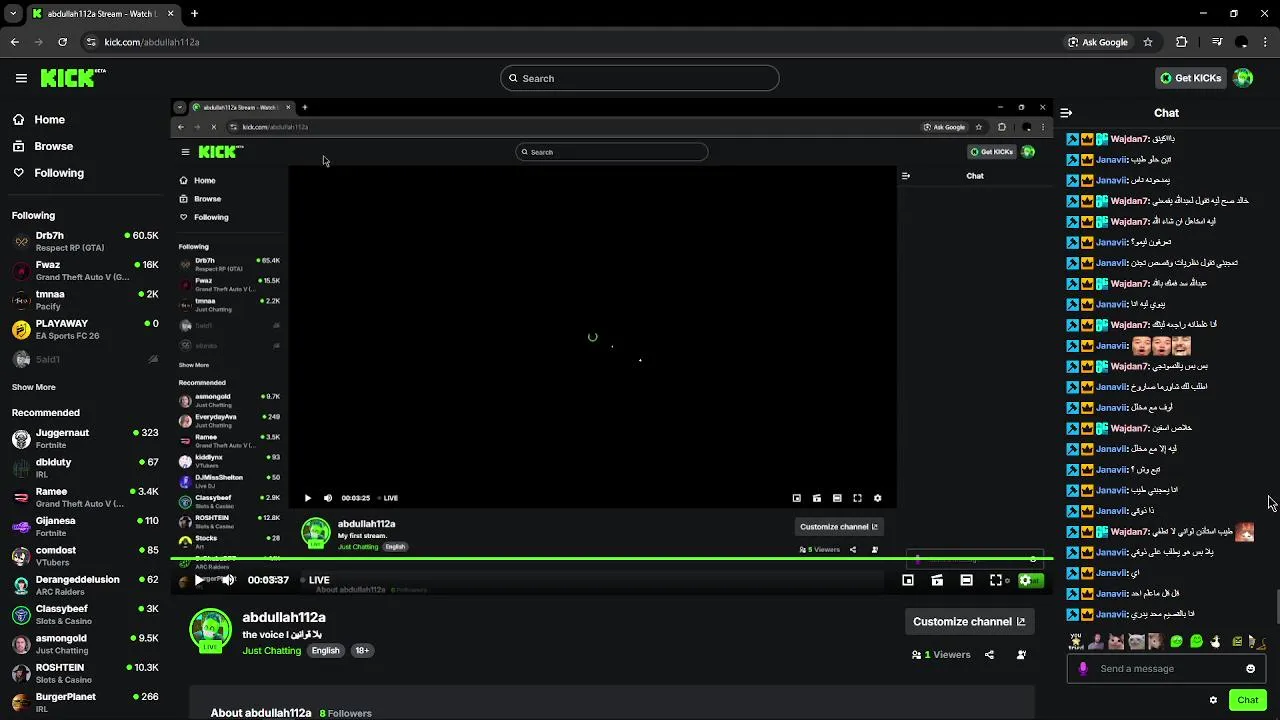Click into the Send a message field

[x=1167, y=669]
